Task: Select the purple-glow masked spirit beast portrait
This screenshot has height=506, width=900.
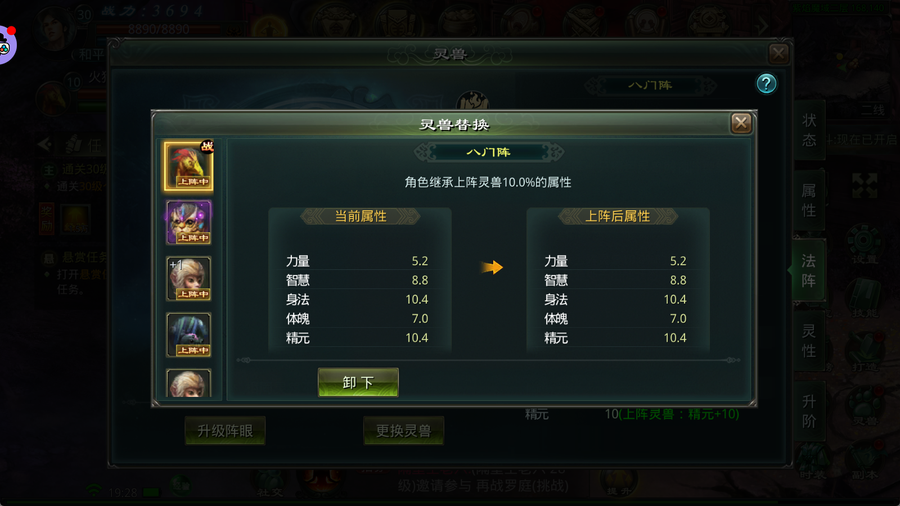Action: [x=188, y=222]
